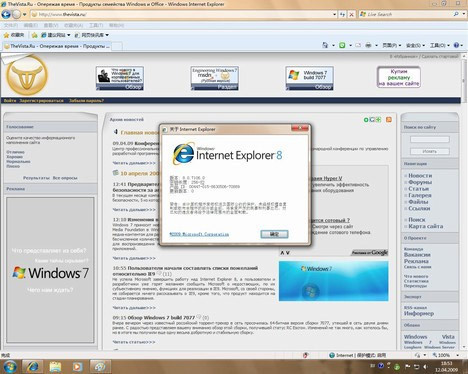Click the Live Search magnifier icon
Viewport: 468px width, 374px height.
tap(456, 14)
